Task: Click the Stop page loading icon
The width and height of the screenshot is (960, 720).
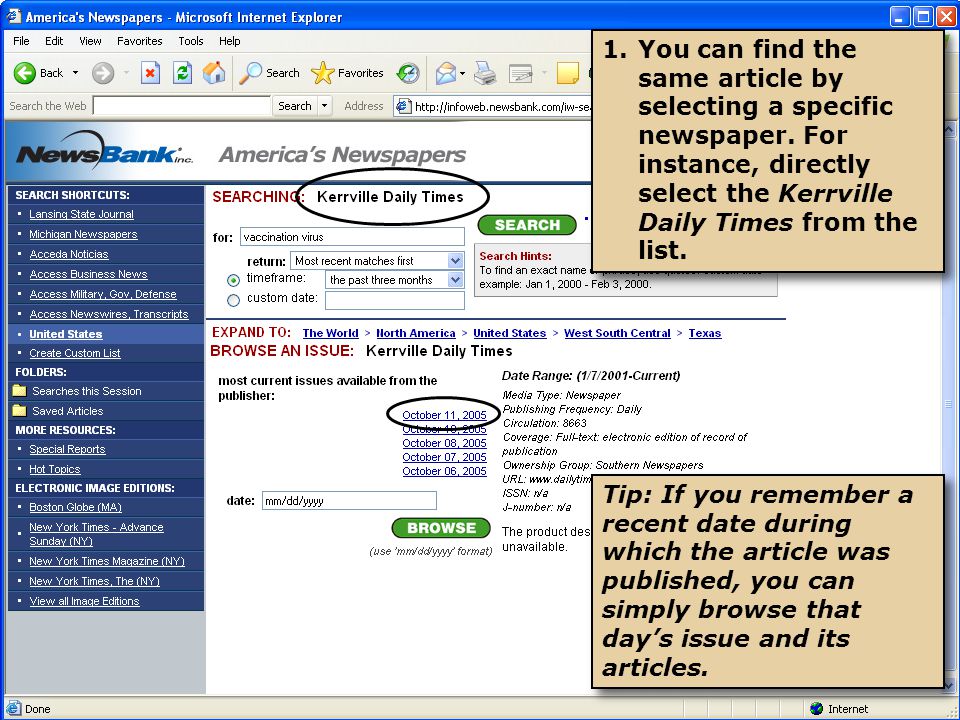Action: (150, 73)
